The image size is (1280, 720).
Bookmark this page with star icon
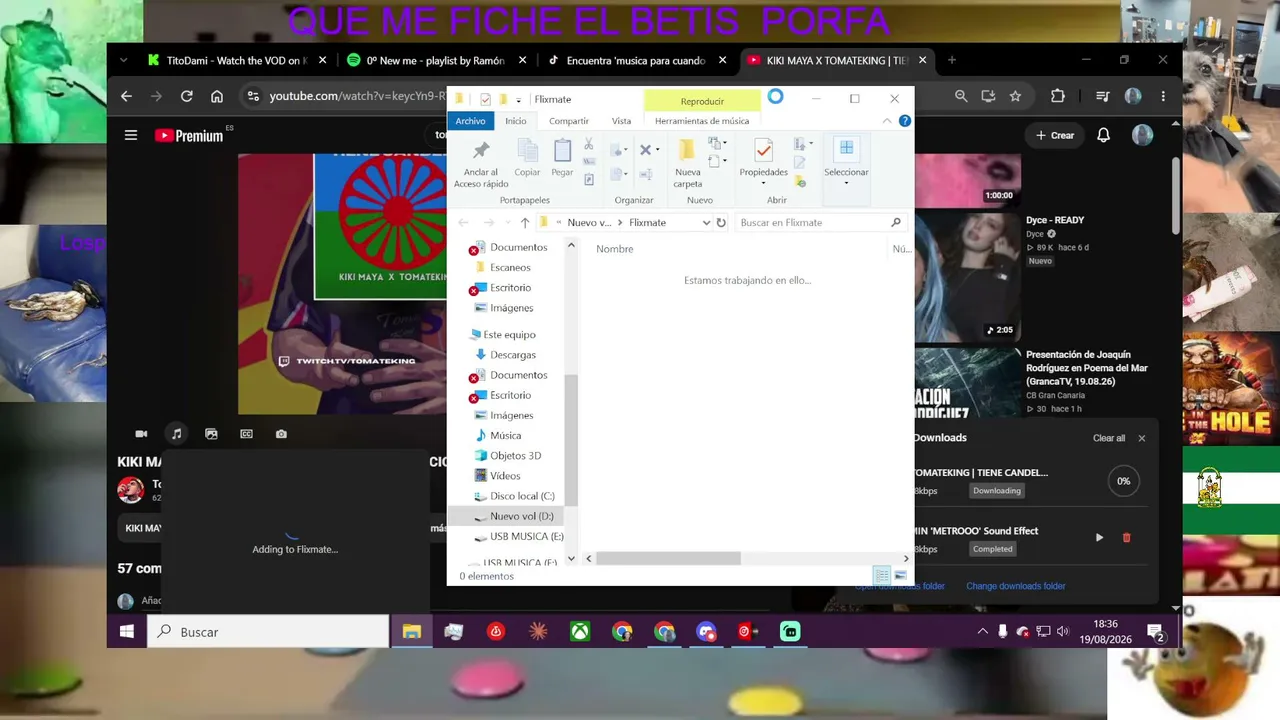[x=1015, y=96]
